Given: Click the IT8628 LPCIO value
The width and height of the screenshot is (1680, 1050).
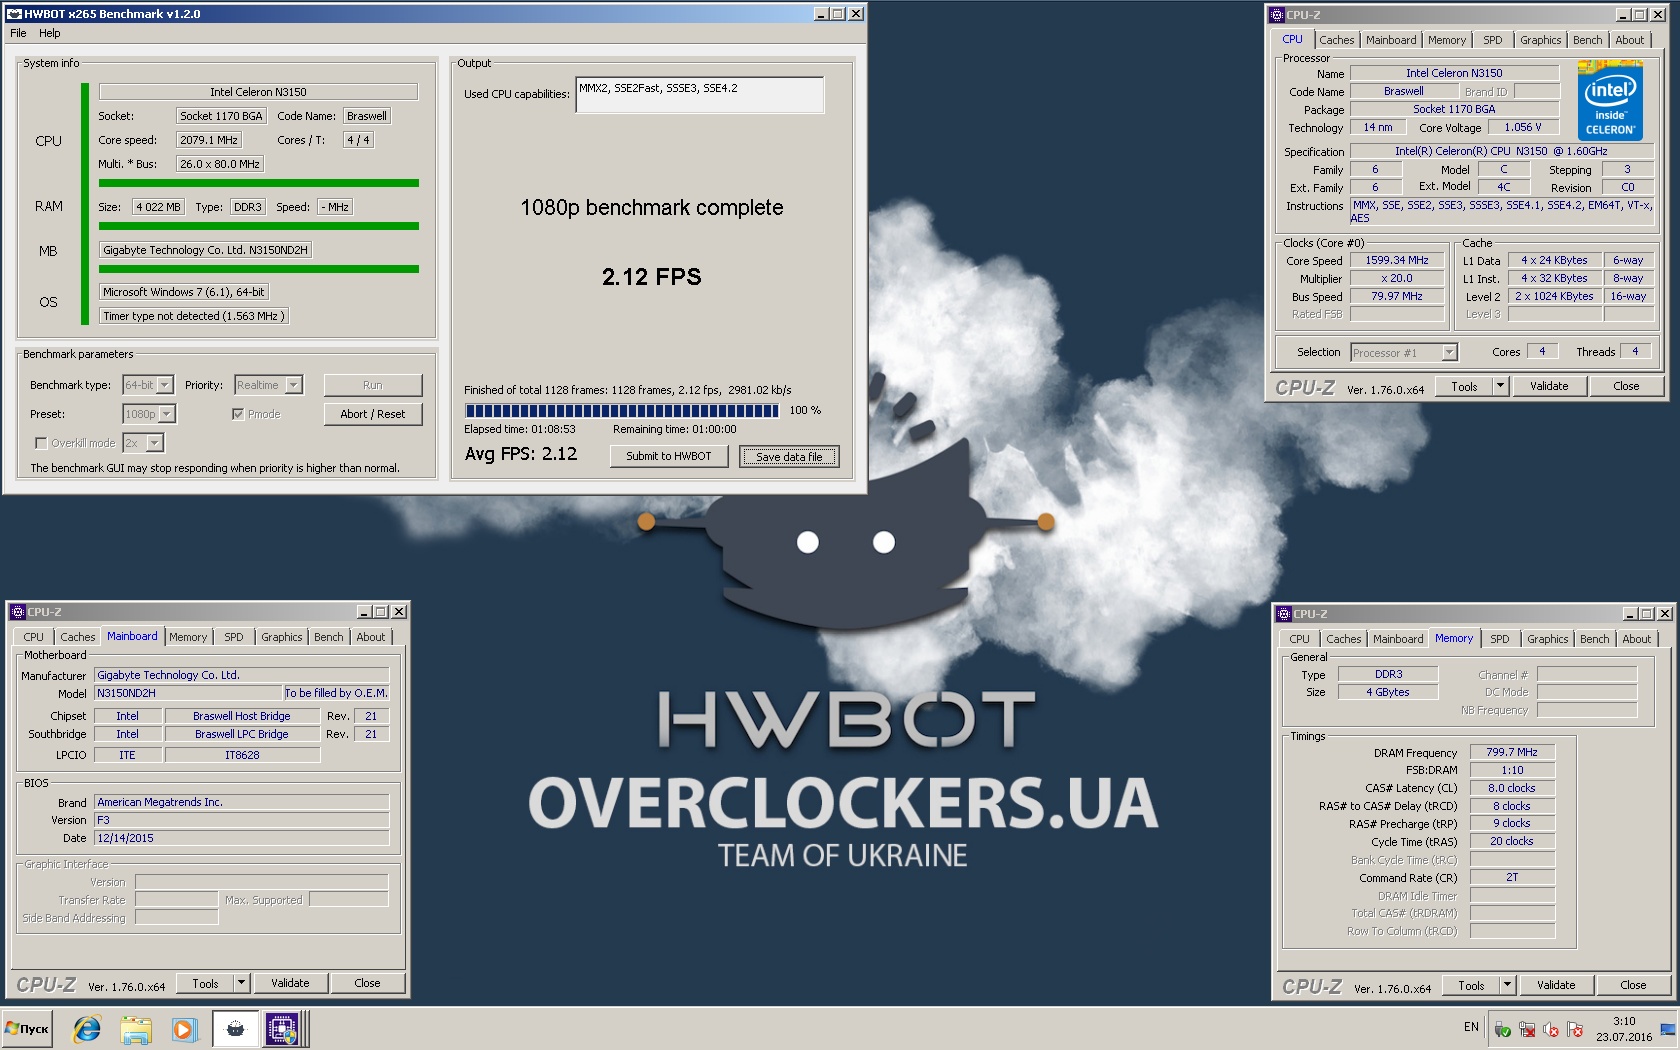Looking at the screenshot, I should (x=242, y=755).
